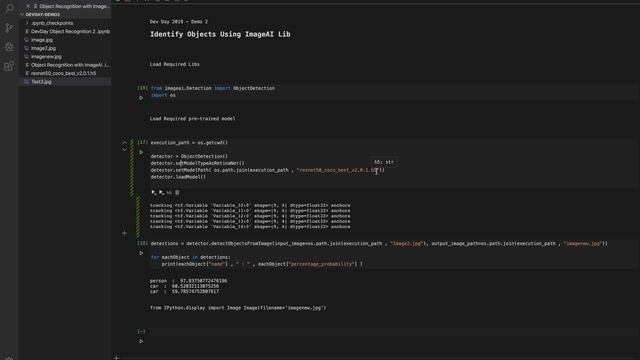Click the Dev Day 2019 – Demo 2 text
This screenshot has height=360, width=640.
coord(179,22)
